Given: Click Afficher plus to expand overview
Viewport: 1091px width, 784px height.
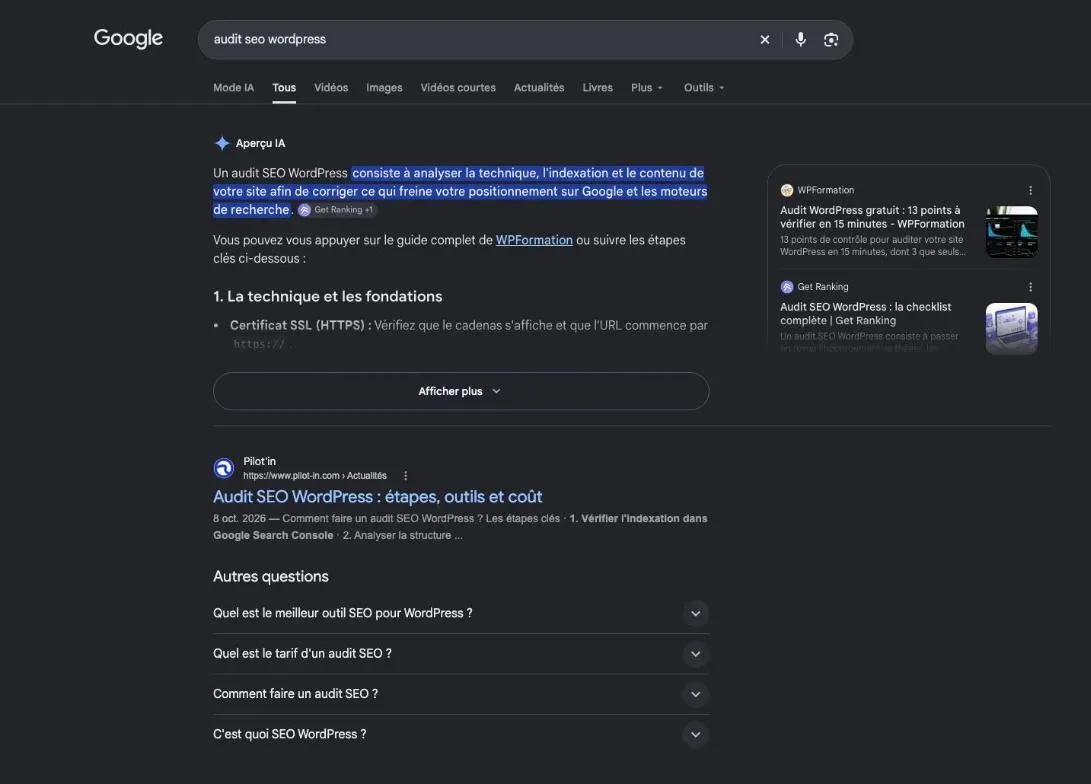Looking at the screenshot, I should point(461,391).
